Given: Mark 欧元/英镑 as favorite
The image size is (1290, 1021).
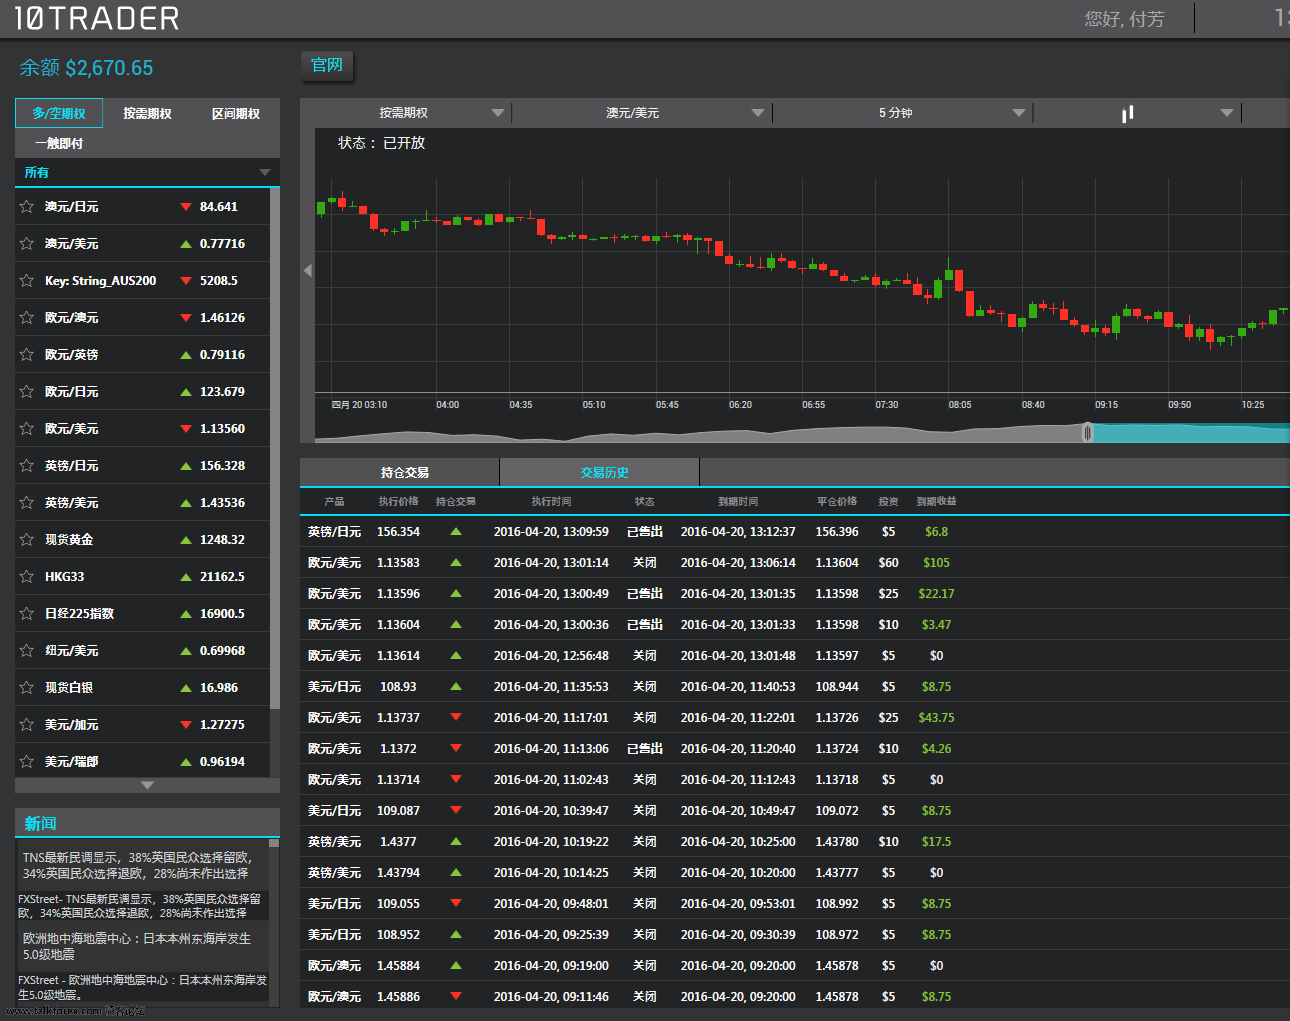Looking at the screenshot, I should point(27,355).
